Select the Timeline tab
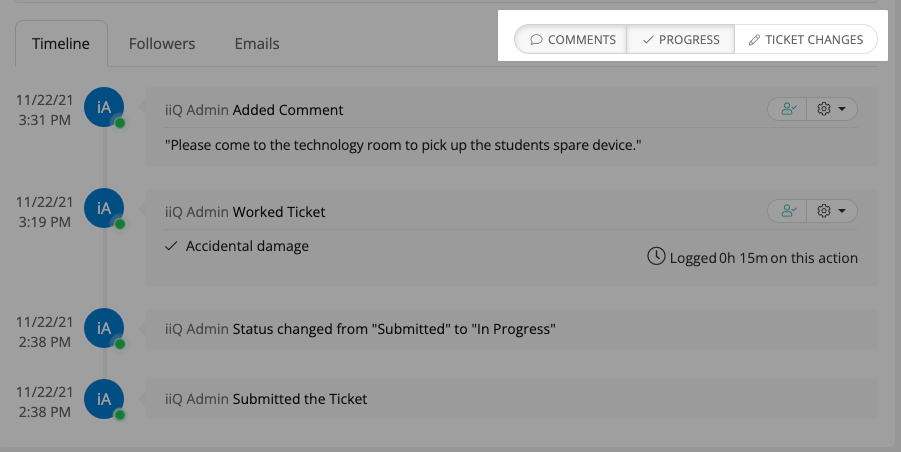This screenshot has height=452, width=901. 61,44
